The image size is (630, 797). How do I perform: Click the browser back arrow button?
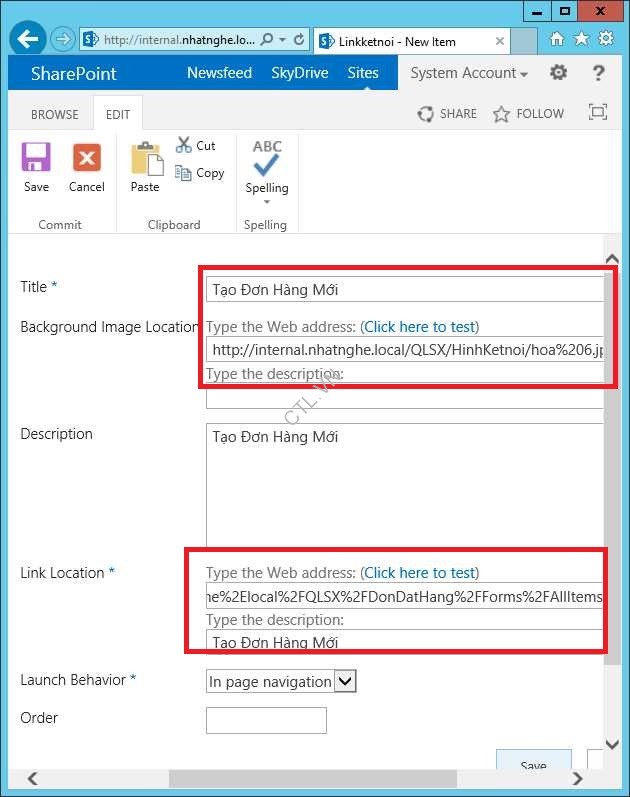pos(29,40)
